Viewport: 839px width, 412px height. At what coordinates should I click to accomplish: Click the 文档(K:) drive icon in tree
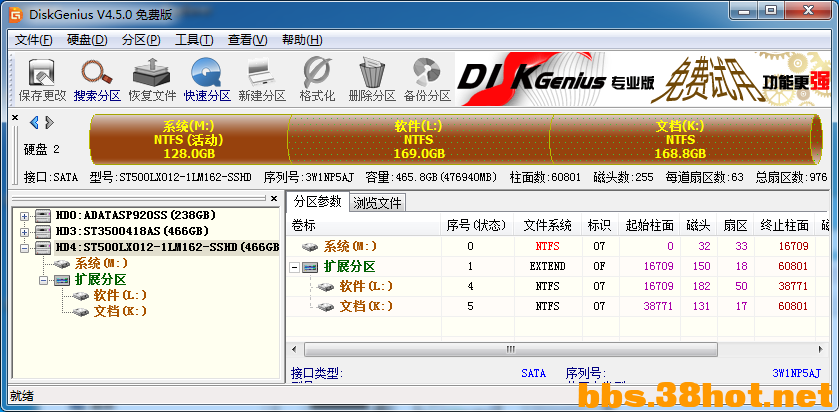(81, 311)
